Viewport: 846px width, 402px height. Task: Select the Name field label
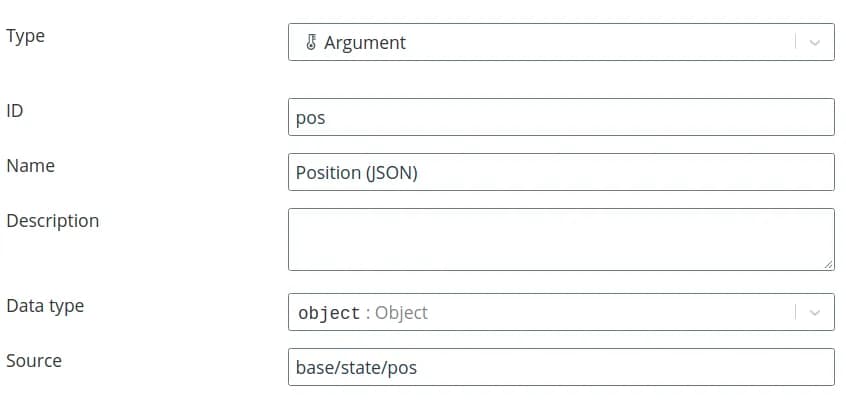click(31, 166)
